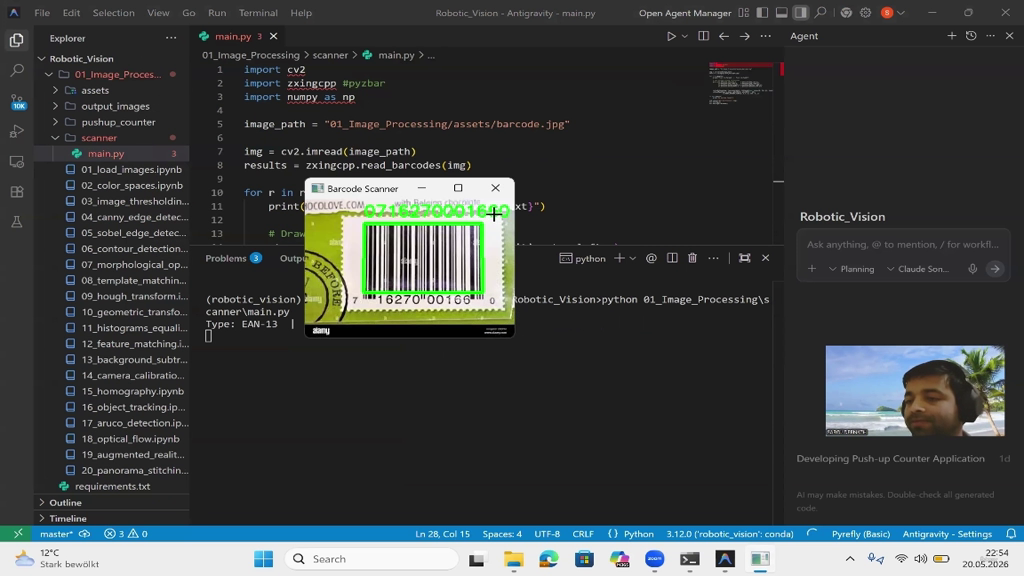Open the Planning mode dropdown
The height and width of the screenshot is (576, 1024).
click(852, 269)
